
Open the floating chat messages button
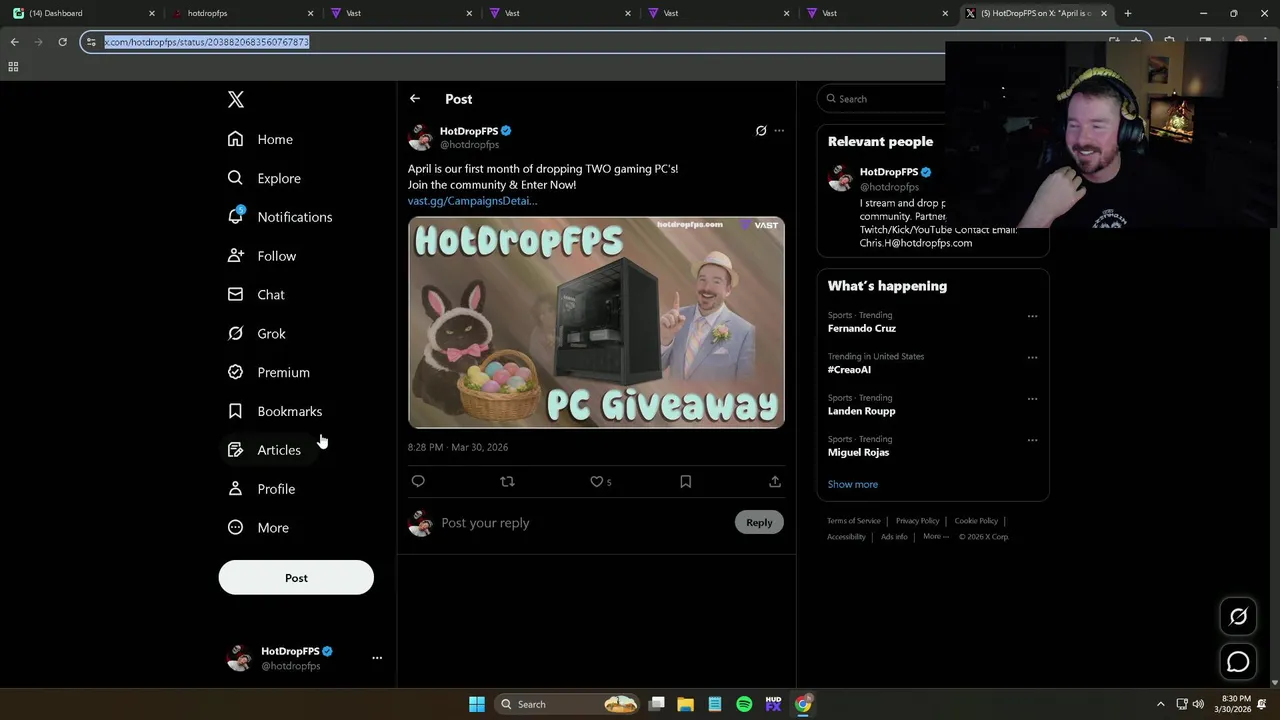[x=1238, y=662]
